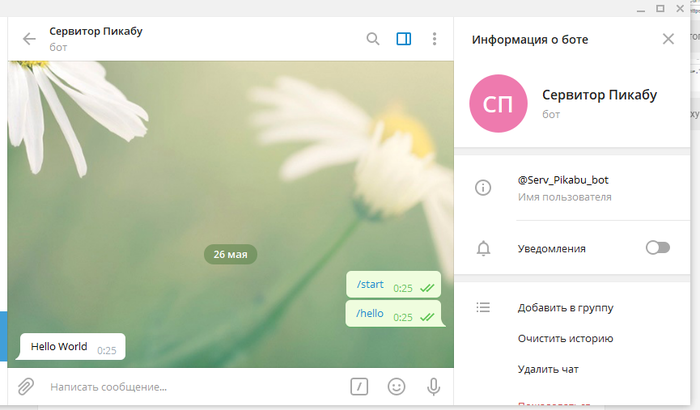Click Удалить чат option
The width and height of the screenshot is (700, 410).
(548, 370)
